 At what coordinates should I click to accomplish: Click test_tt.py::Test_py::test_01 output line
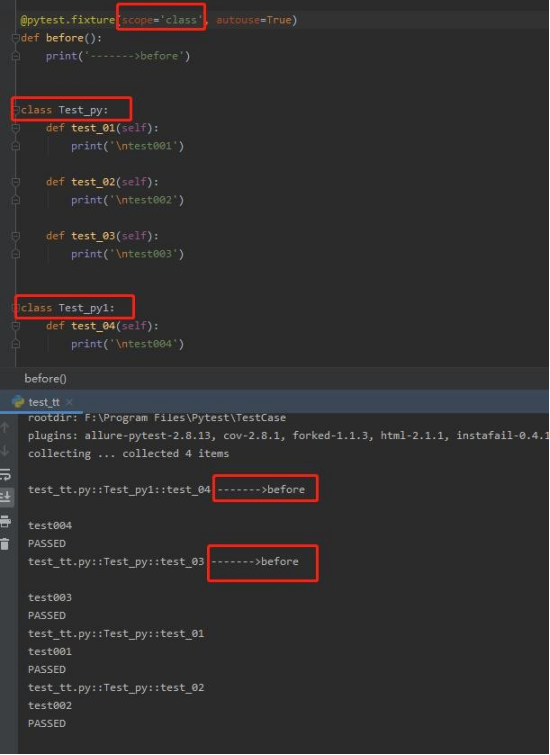[x=116, y=633]
